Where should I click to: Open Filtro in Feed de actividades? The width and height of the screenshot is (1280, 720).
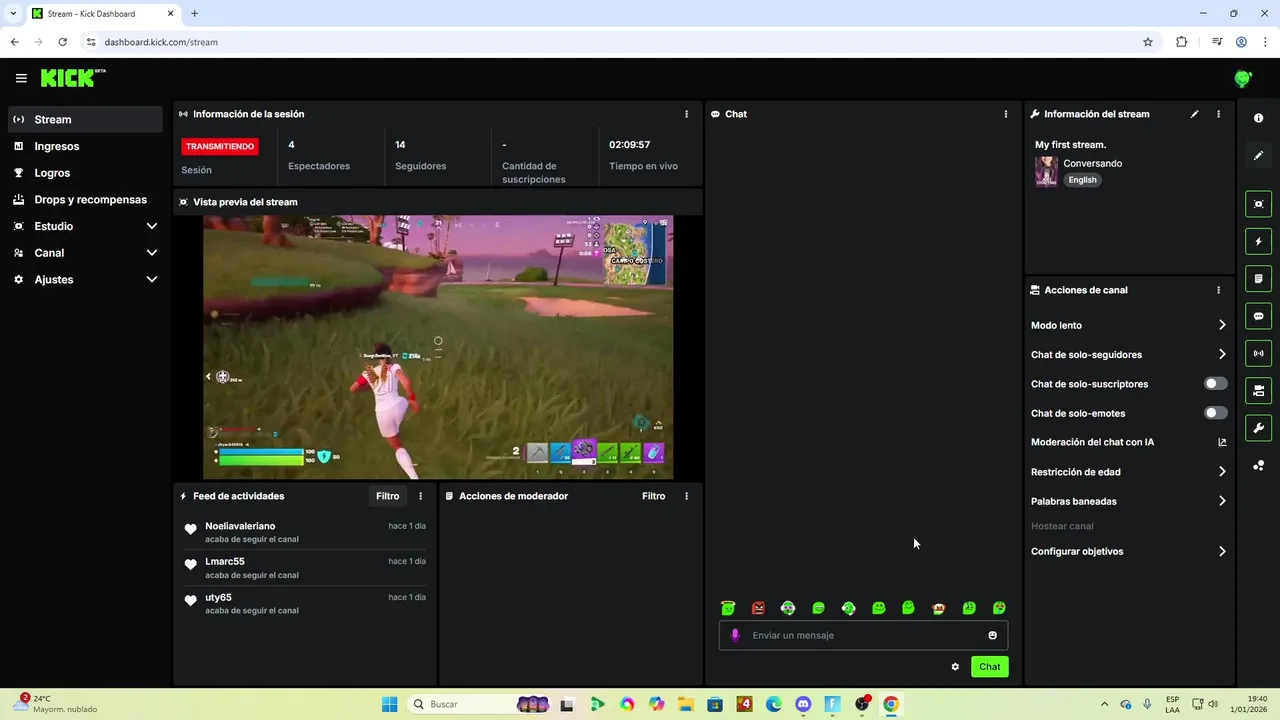point(387,496)
